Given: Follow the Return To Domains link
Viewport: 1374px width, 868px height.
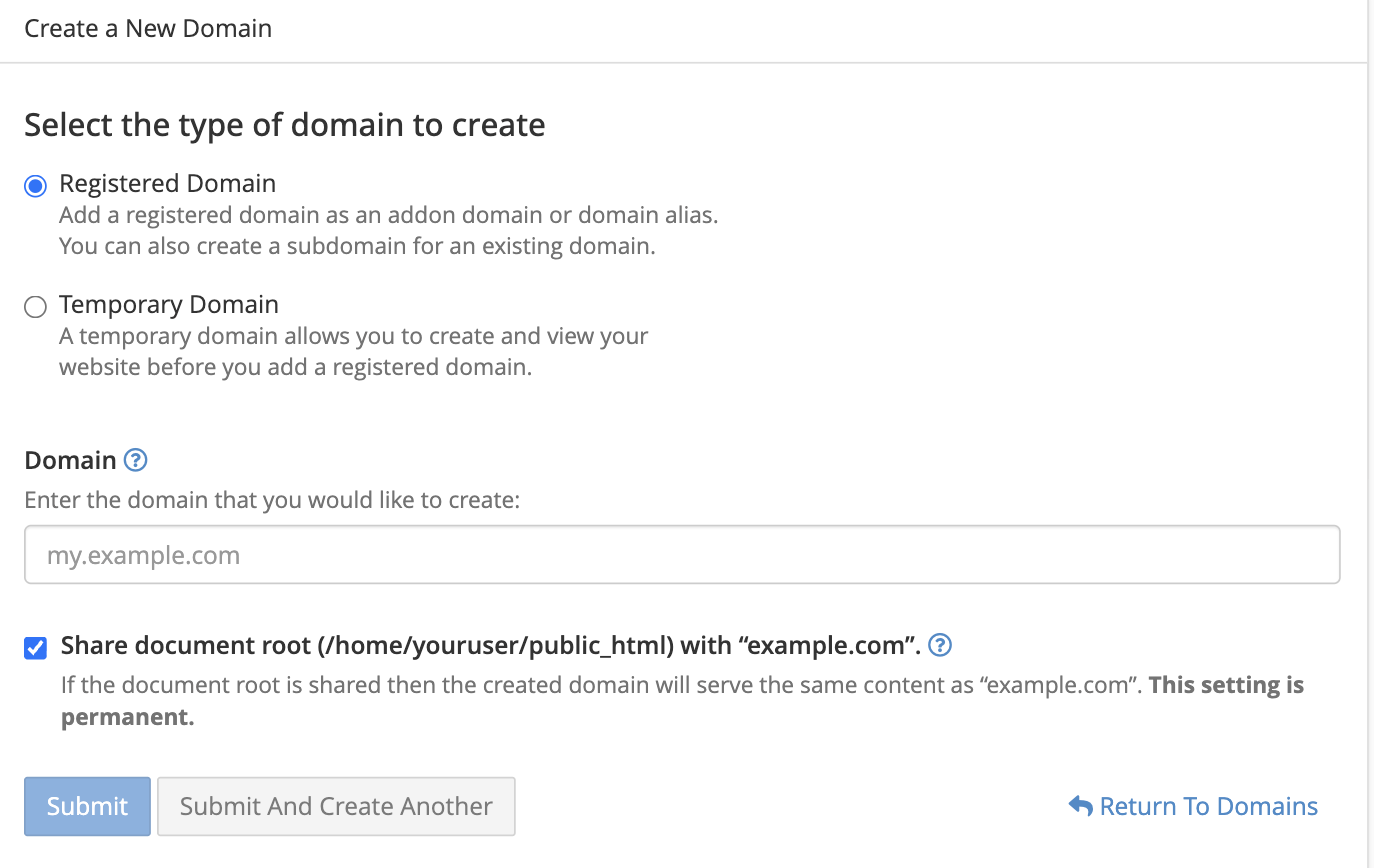Looking at the screenshot, I should point(1193,806).
